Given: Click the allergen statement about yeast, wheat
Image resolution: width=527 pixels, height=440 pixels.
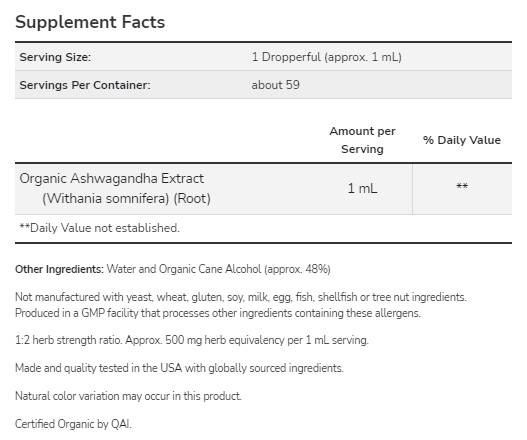Looking at the screenshot, I should click(x=241, y=297).
